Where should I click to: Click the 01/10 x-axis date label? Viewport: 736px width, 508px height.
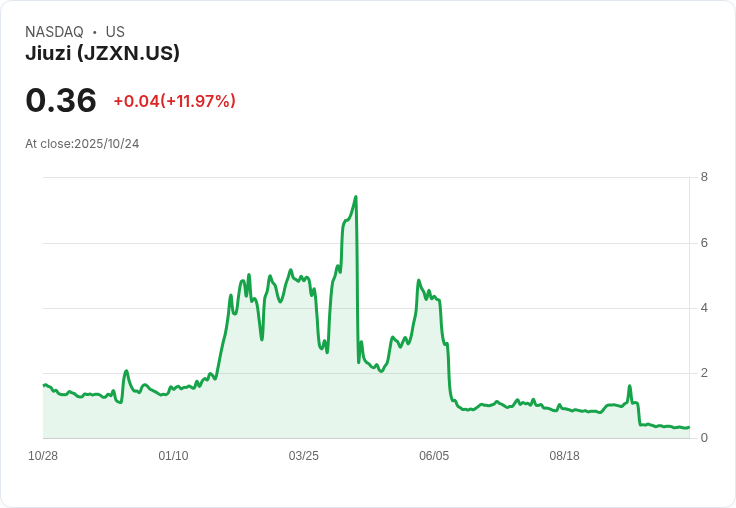[x=173, y=456]
